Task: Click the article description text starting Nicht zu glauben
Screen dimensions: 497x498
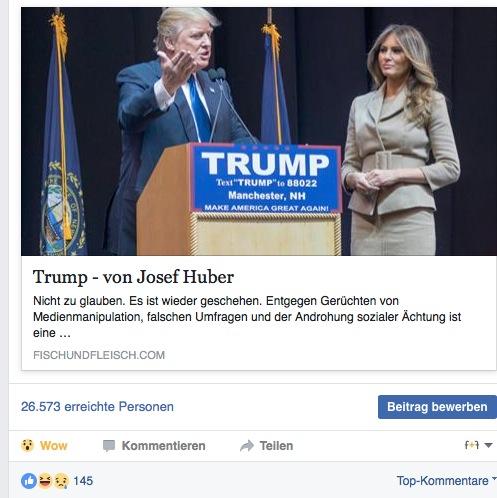Action: [x=247, y=317]
